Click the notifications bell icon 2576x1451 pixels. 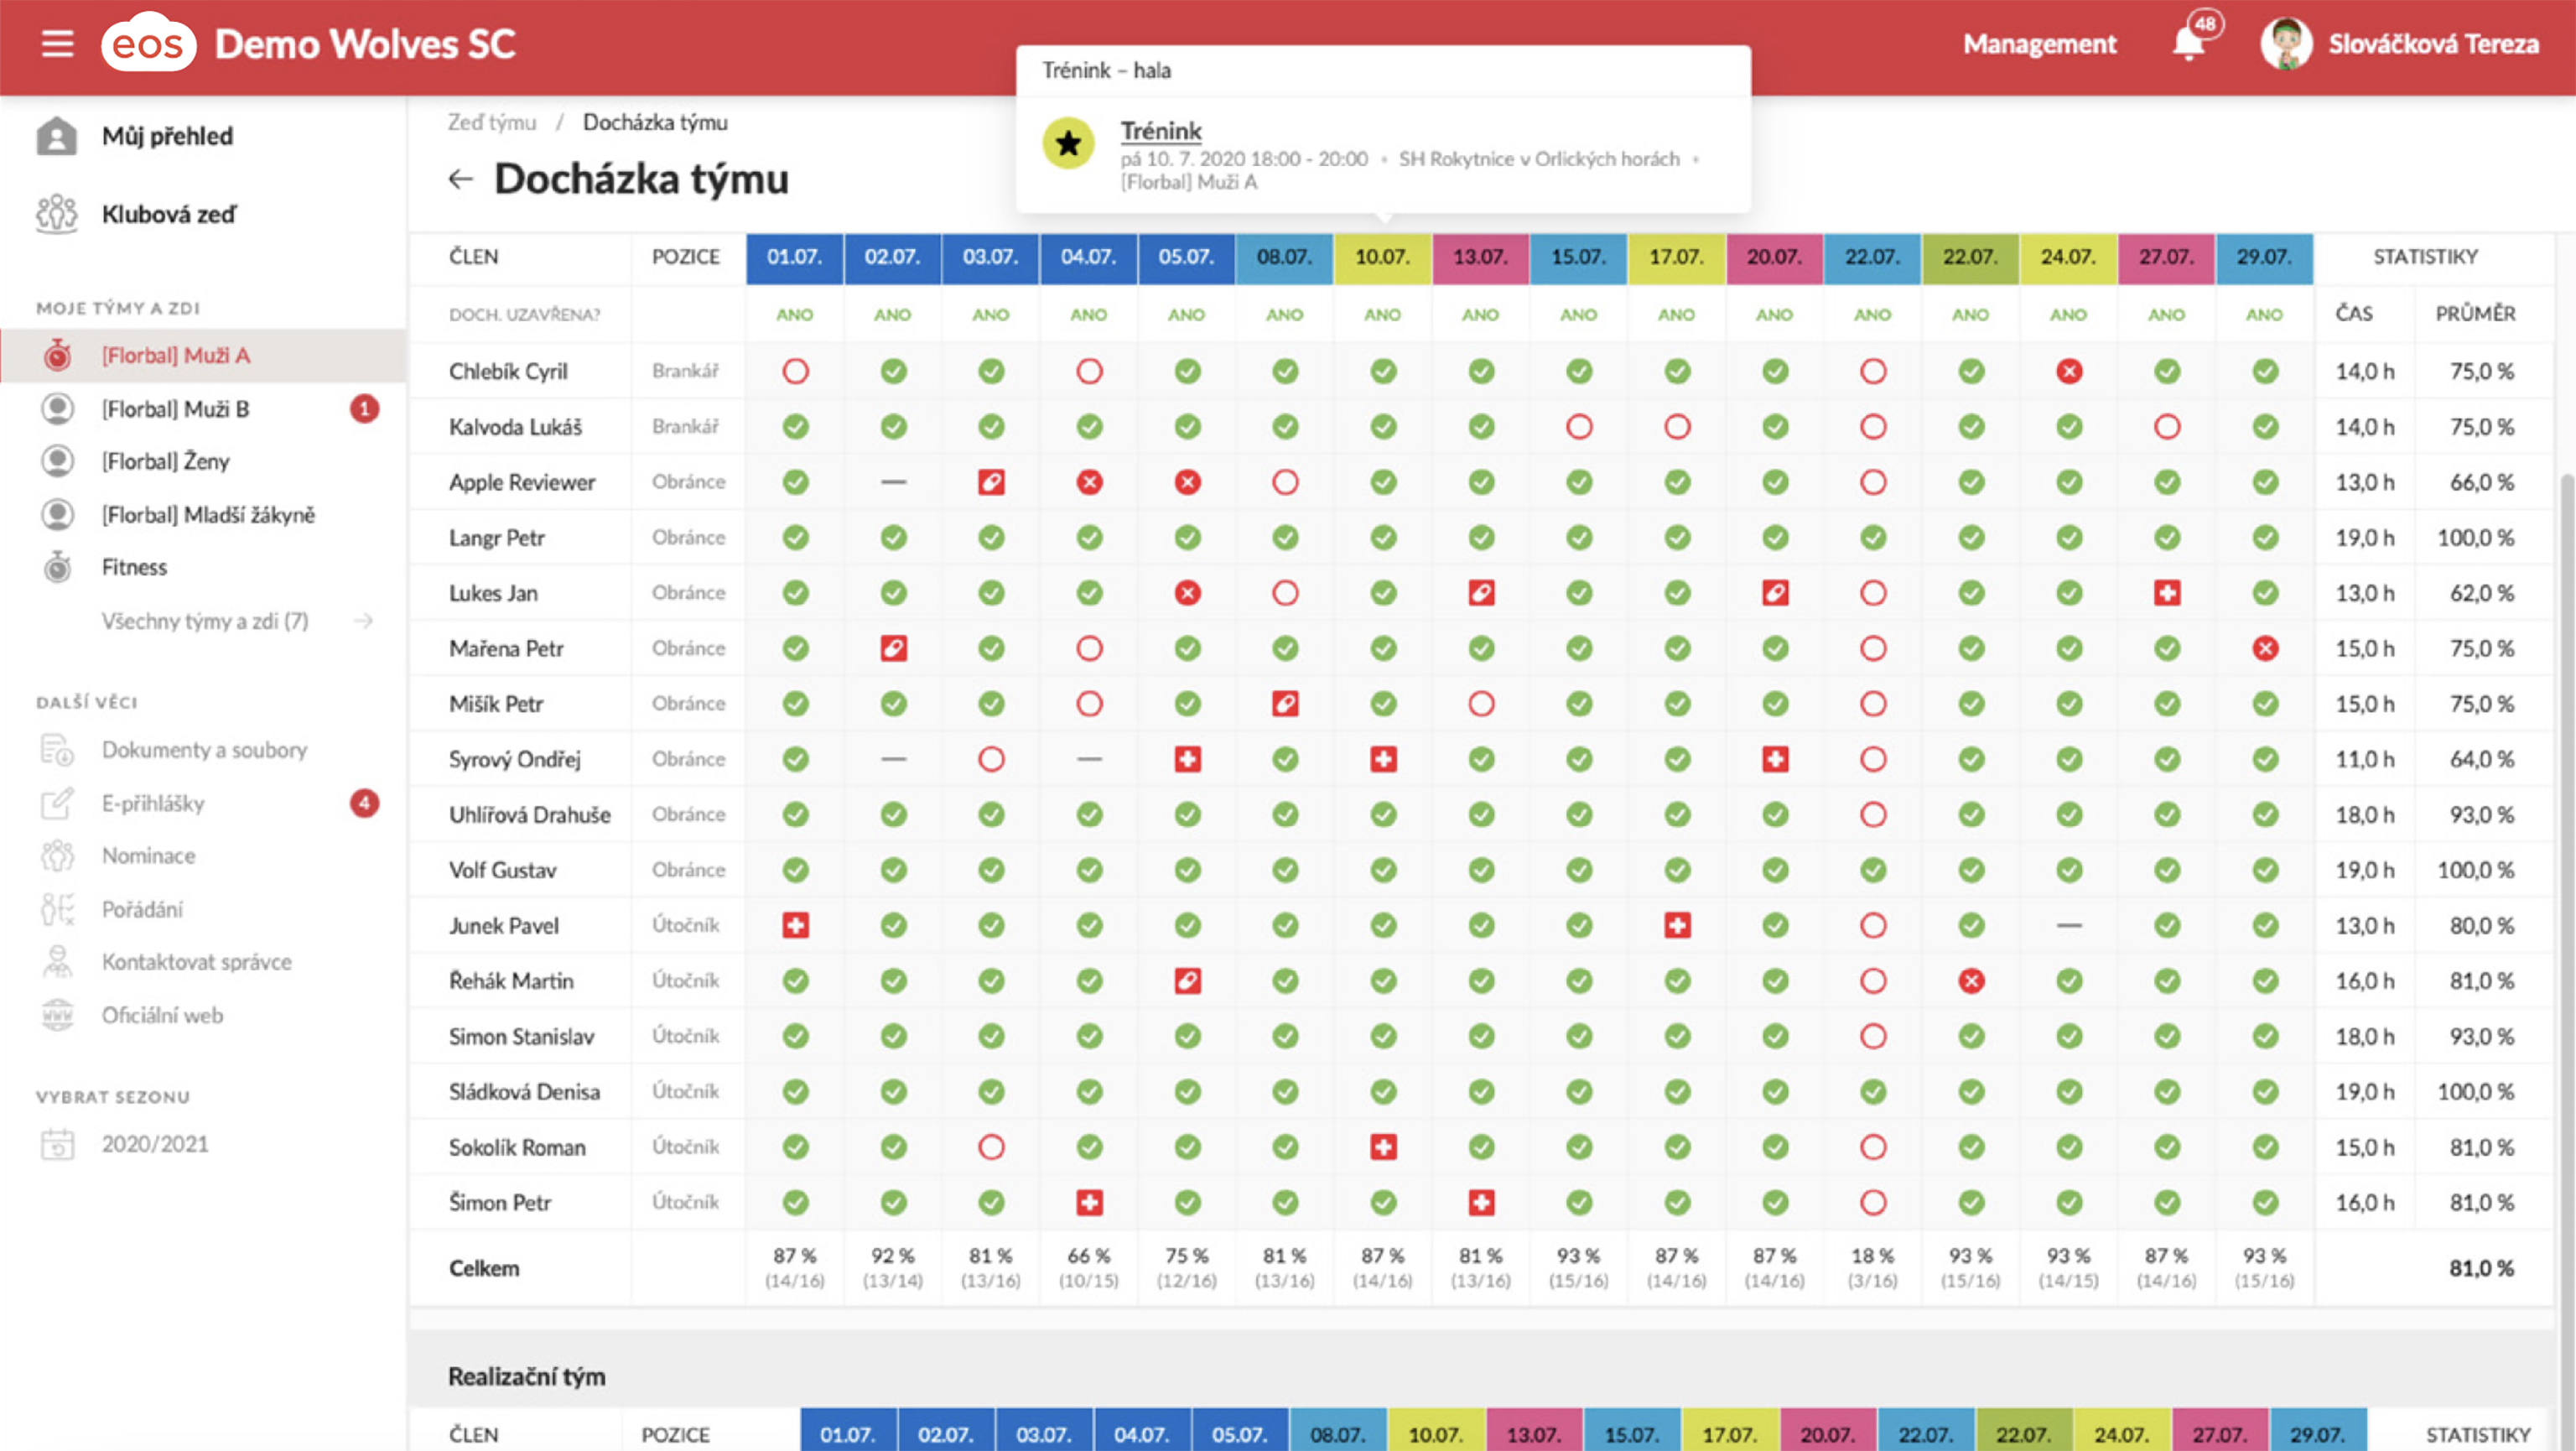point(2188,45)
